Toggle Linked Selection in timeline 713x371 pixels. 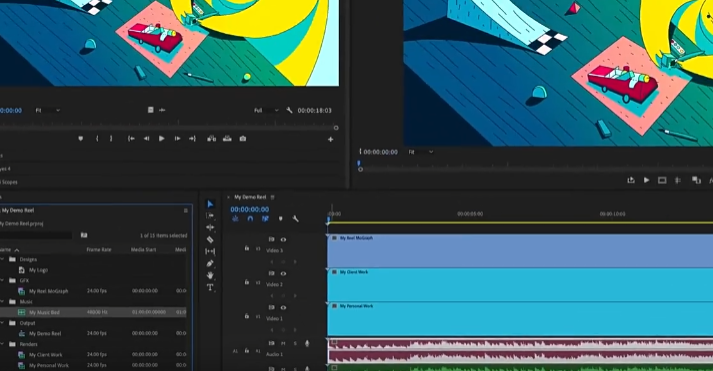coord(265,219)
